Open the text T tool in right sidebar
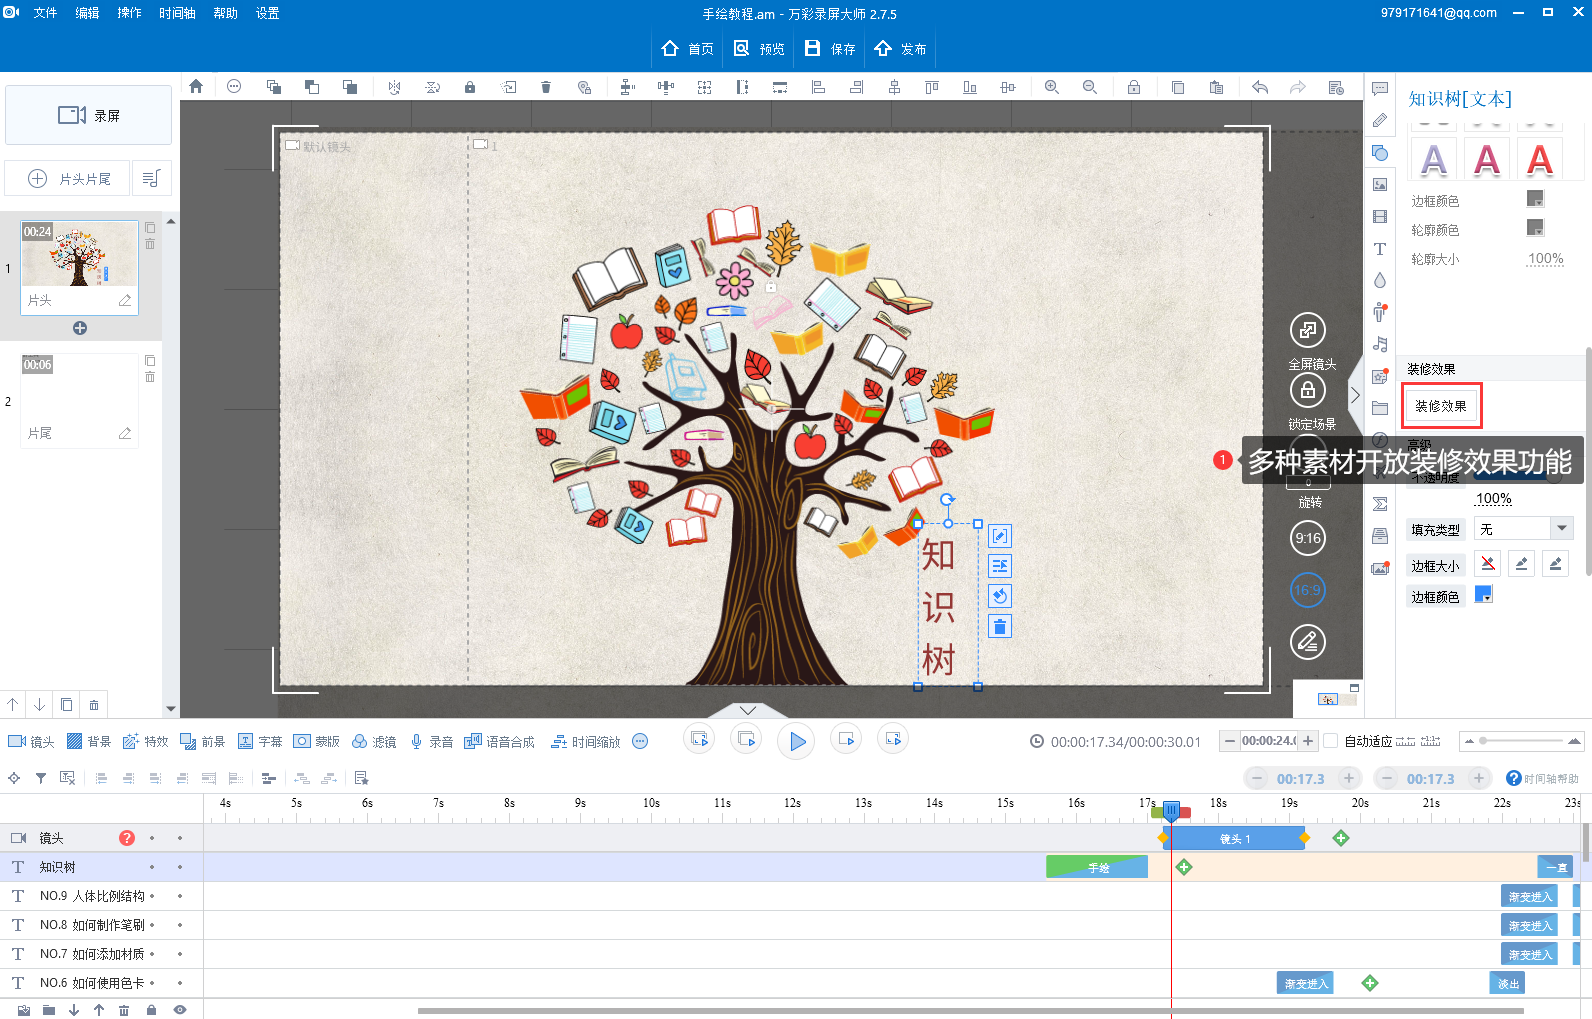The width and height of the screenshot is (1592, 1019). coord(1380,249)
